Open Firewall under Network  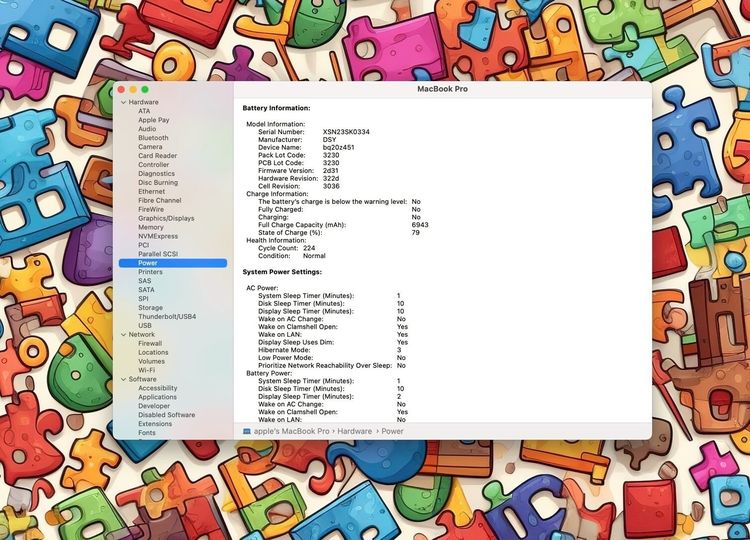click(x=150, y=343)
